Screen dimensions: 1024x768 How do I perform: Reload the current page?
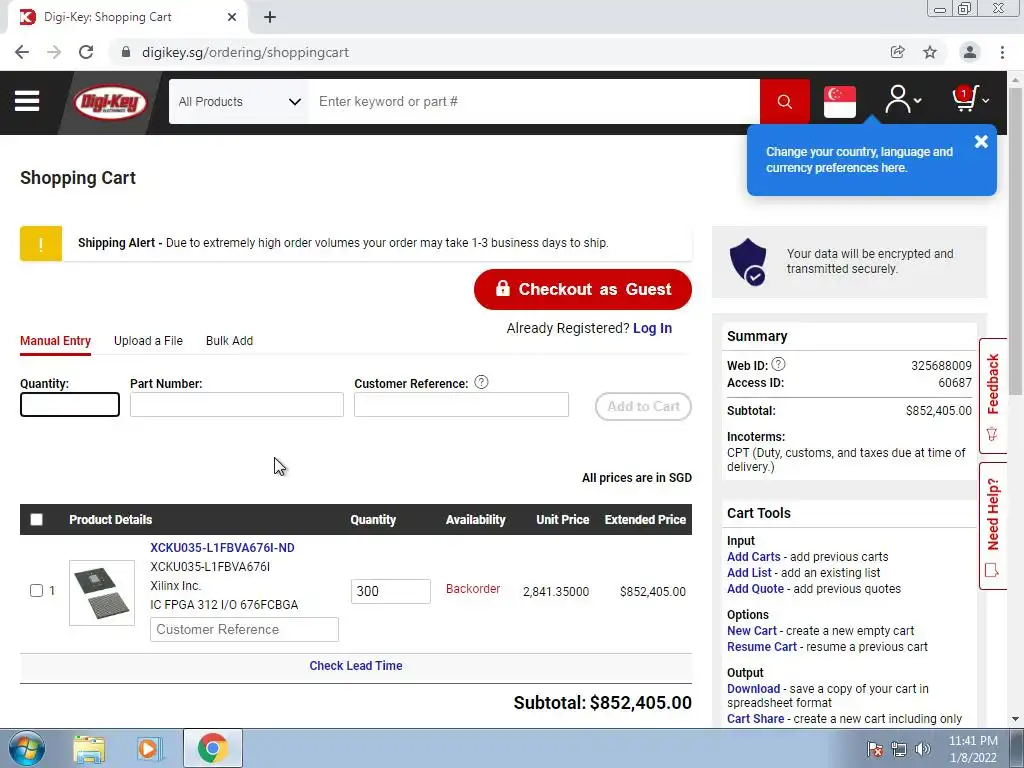pos(86,52)
